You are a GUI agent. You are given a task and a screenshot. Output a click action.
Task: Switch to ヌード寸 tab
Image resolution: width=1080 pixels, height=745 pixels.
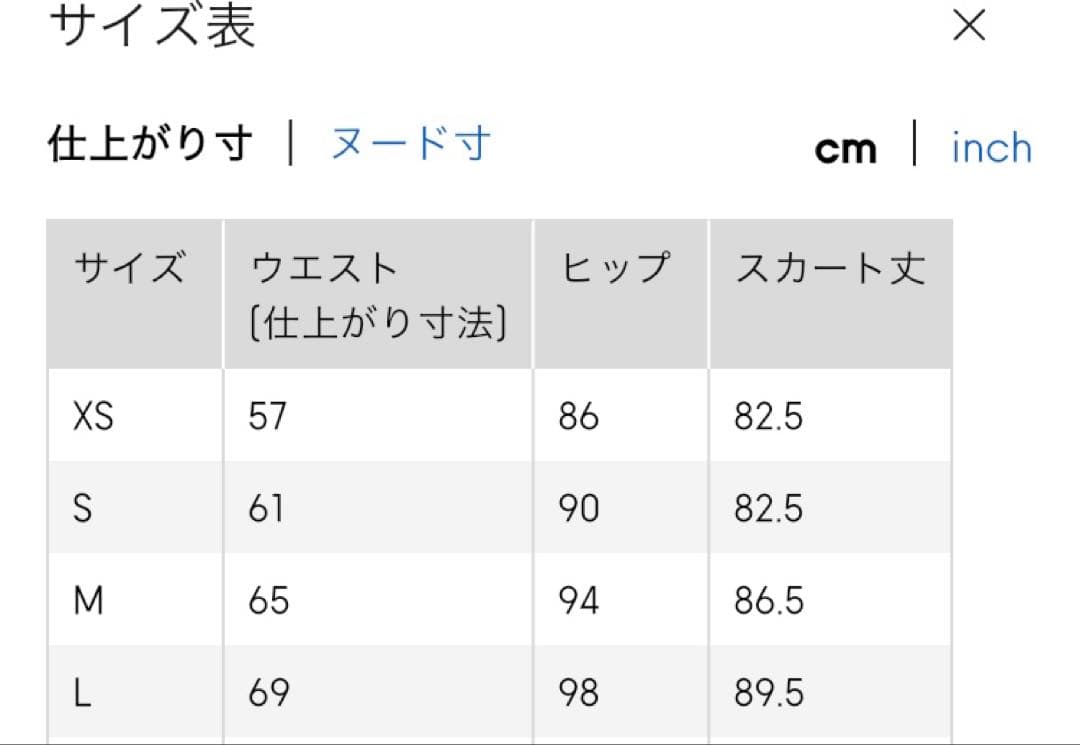click(411, 146)
